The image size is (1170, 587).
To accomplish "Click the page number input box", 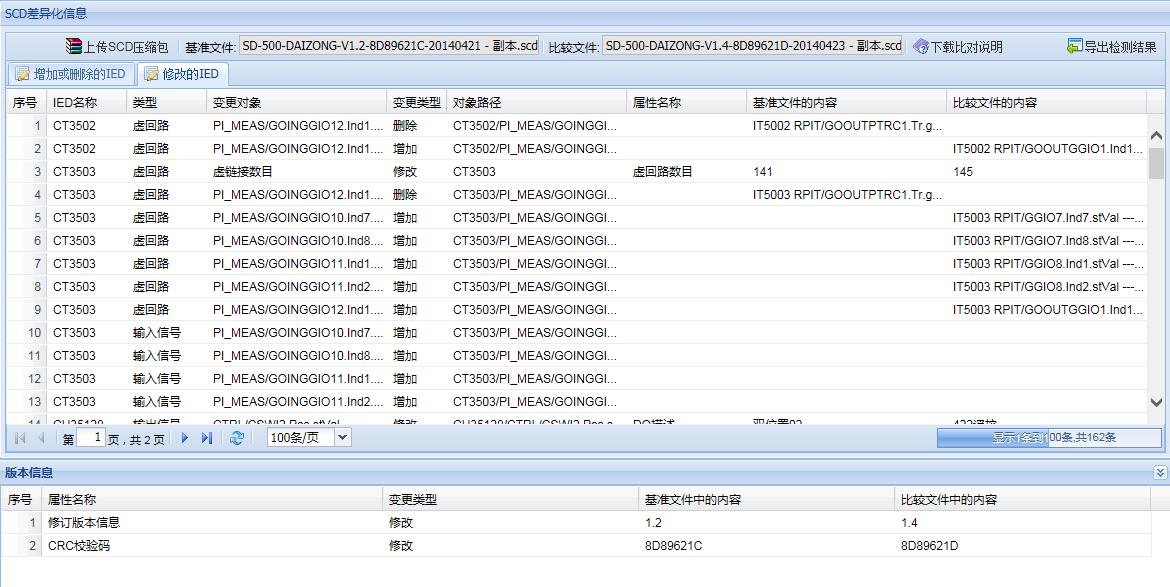I will (92, 438).
